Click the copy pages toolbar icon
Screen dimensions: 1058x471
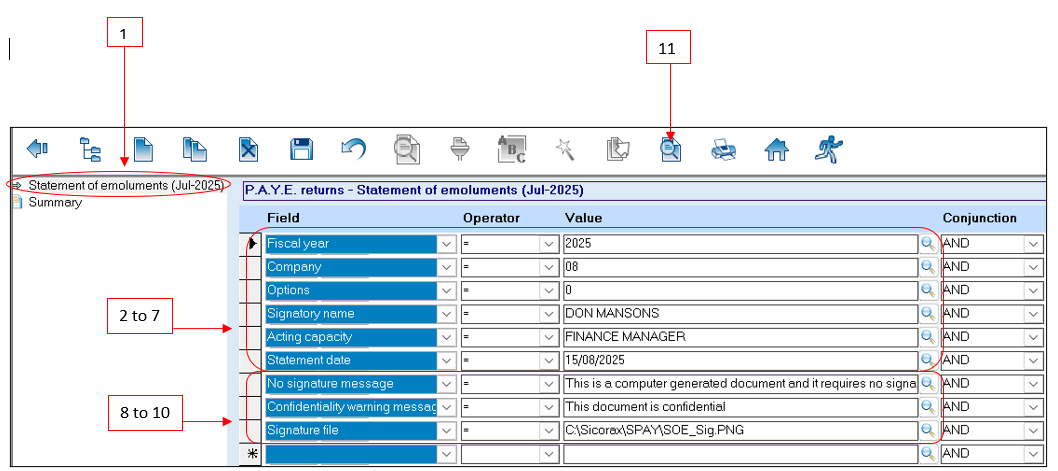(x=194, y=149)
